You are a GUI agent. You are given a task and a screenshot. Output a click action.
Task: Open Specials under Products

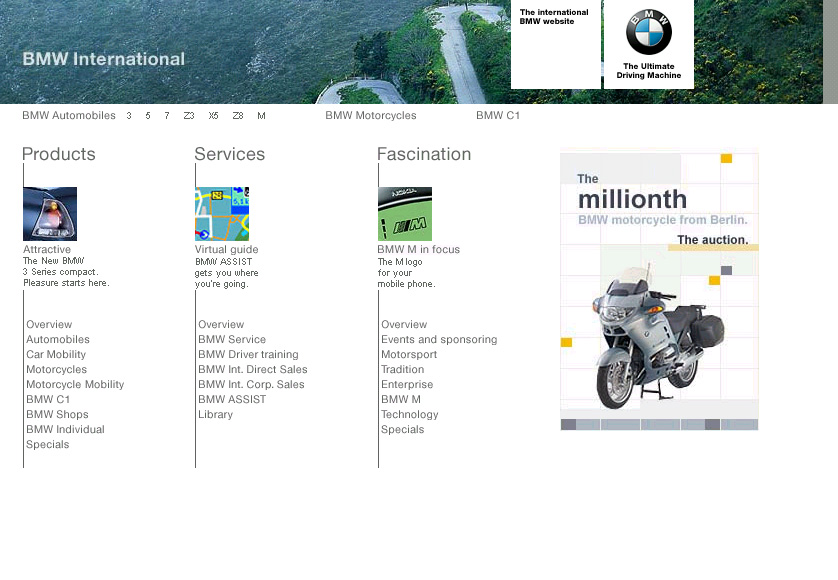pos(48,444)
